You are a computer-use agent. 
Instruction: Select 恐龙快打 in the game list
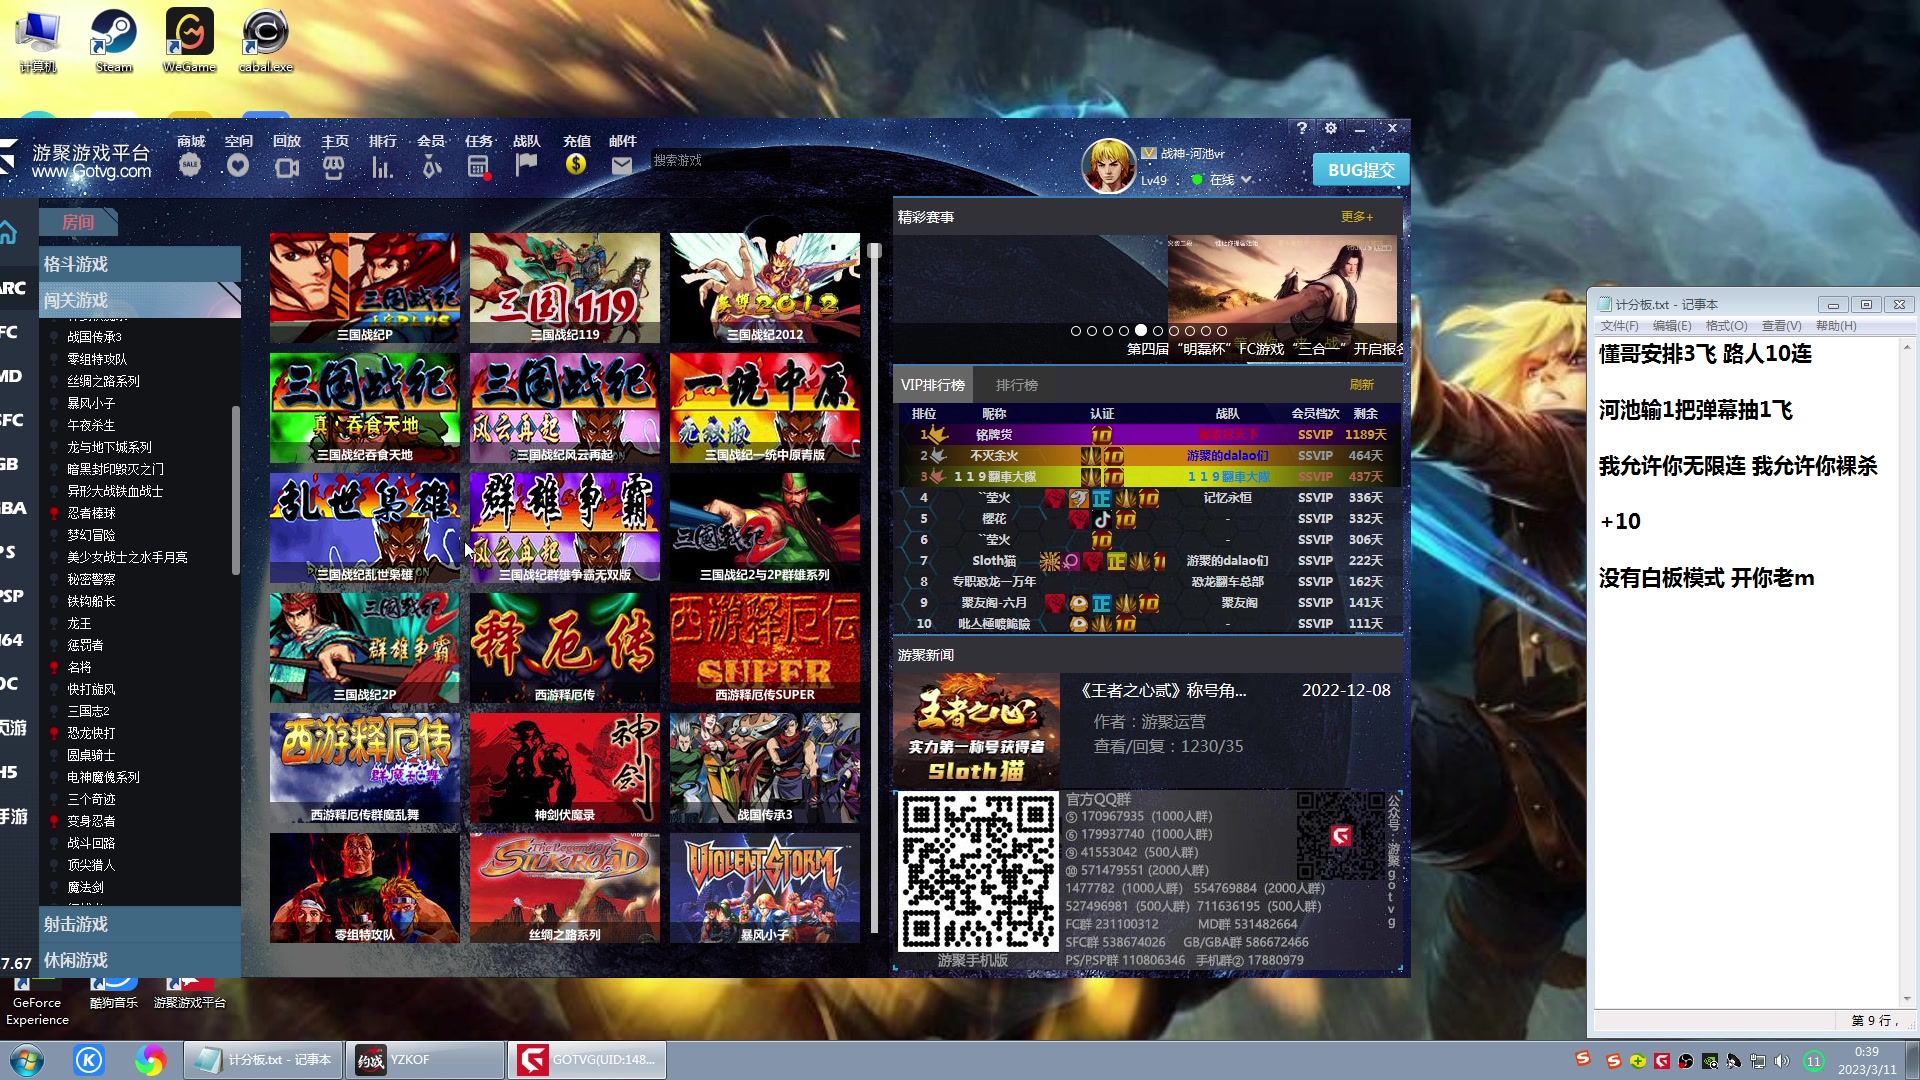click(x=91, y=733)
